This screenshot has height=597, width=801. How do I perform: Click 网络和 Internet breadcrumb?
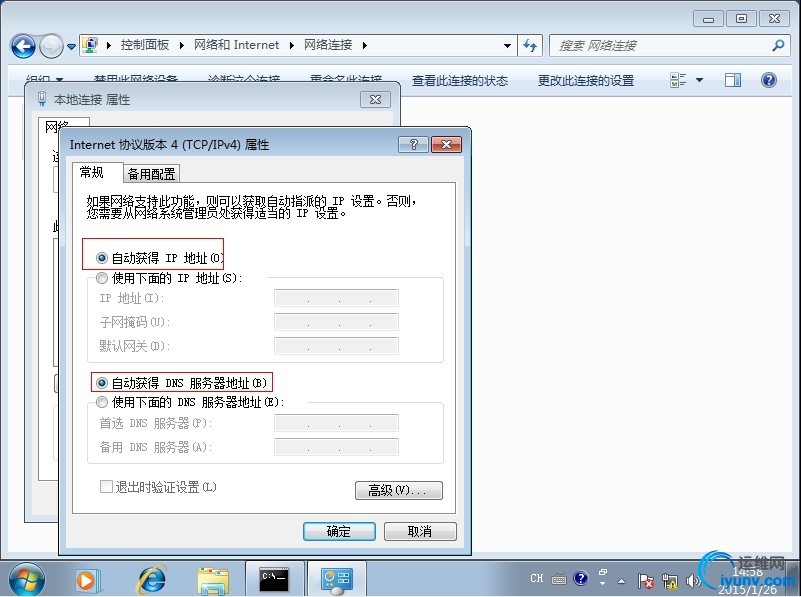coord(237,45)
